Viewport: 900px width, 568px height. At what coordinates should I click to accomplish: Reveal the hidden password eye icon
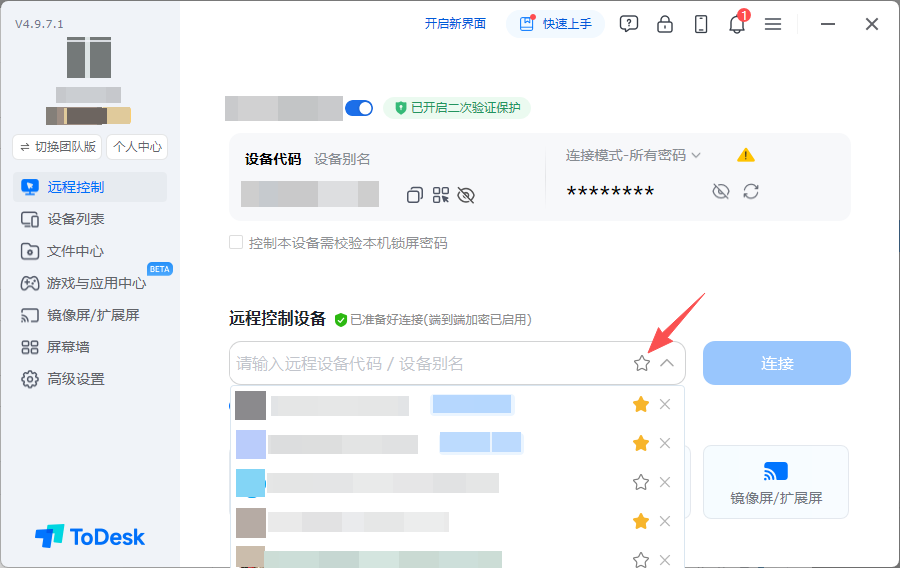pyautogui.click(x=721, y=191)
